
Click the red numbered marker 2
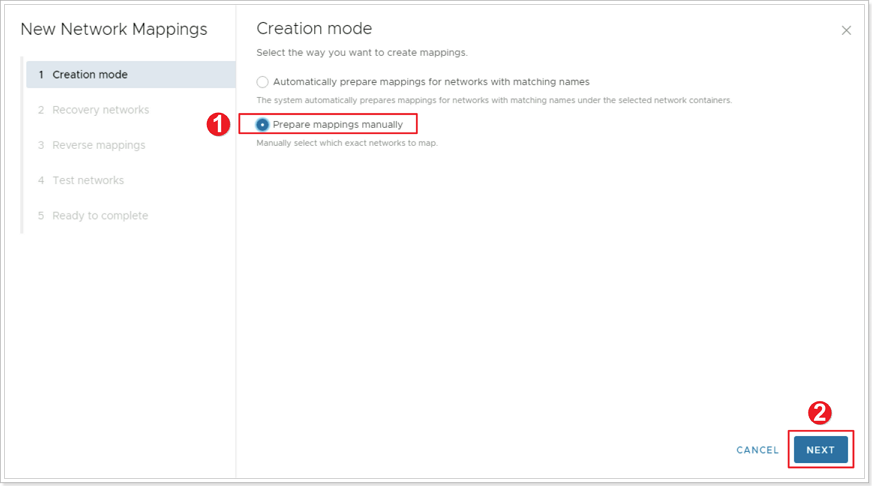(x=820, y=413)
